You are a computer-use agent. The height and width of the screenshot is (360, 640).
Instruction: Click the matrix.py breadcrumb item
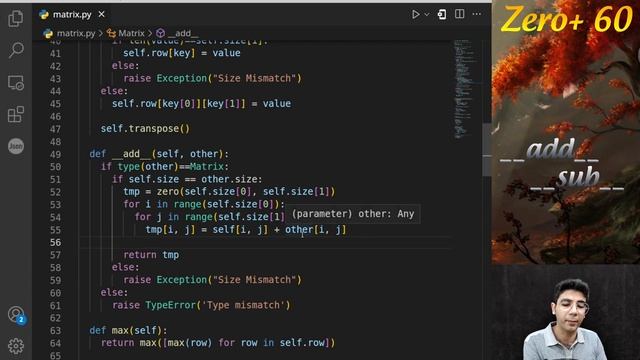click(x=76, y=33)
